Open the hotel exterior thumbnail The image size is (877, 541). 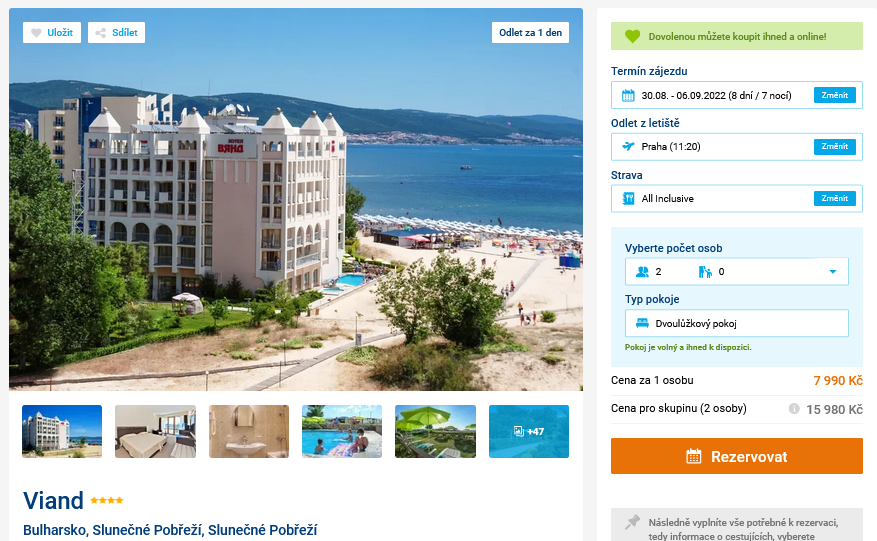coord(62,431)
